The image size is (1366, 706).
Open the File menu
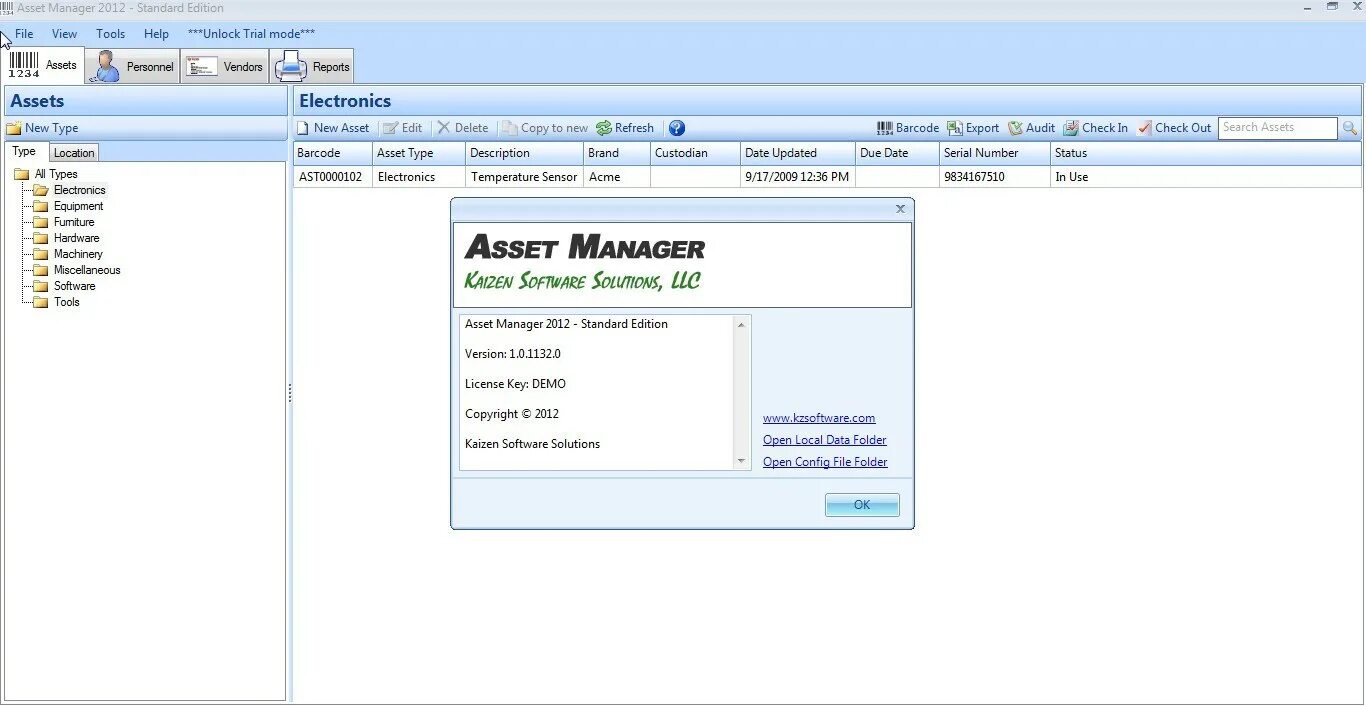[x=24, y=33]
